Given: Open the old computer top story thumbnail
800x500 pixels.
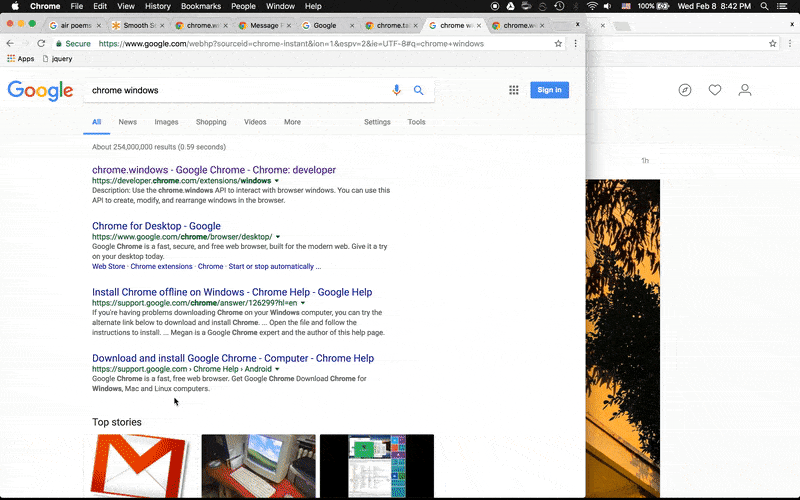Looking at the screenshot, I should (259, 466).
